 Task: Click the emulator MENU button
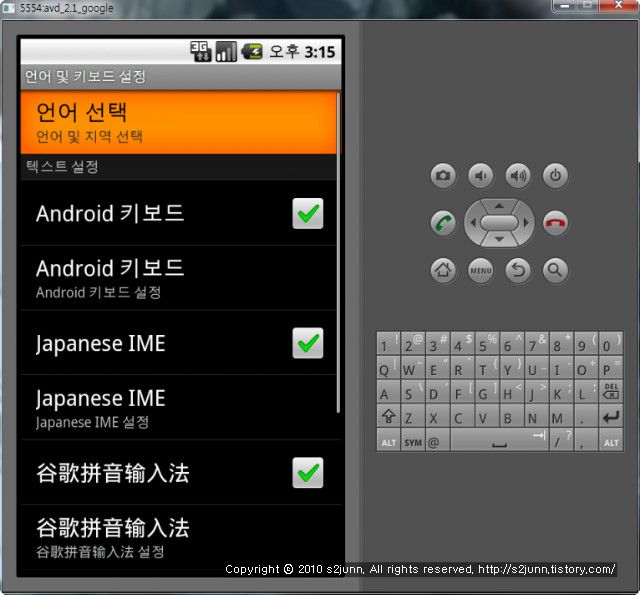pyautogui.click(x=480, y=270)
